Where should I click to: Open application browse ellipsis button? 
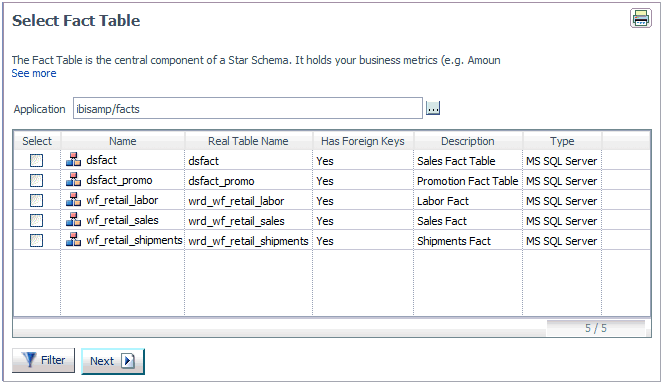pos(433,108)
